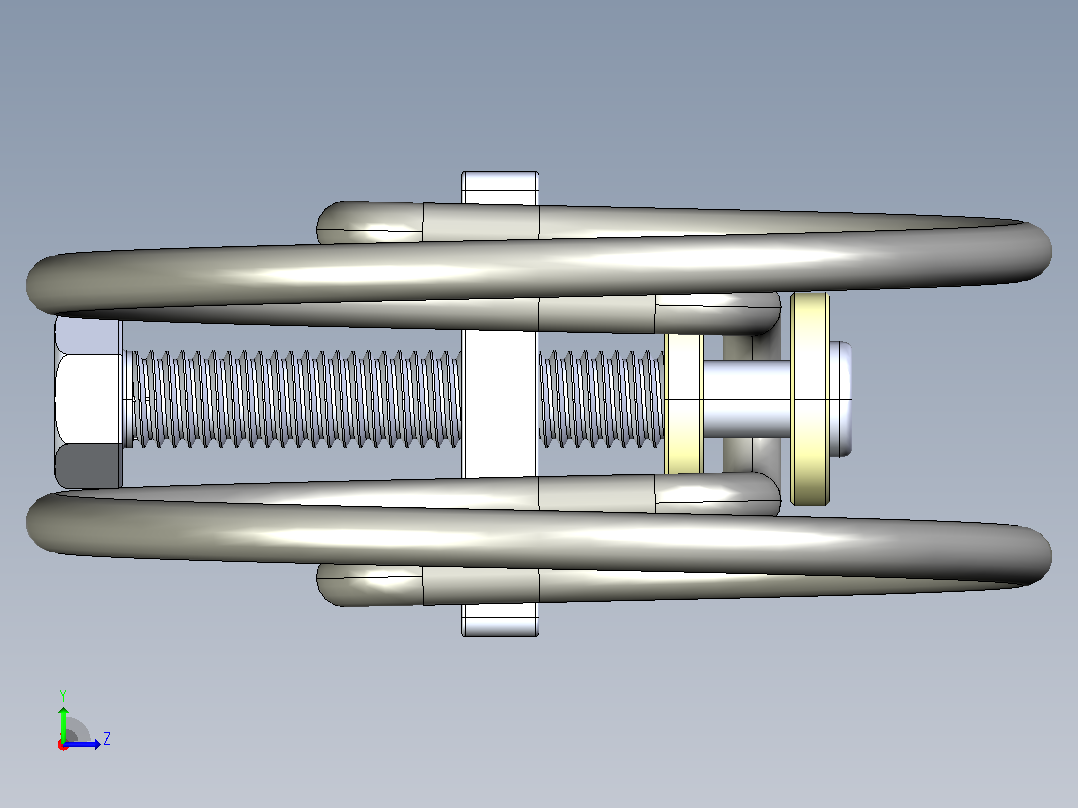Select the rounded pin end right of the washers
Image resolution: width=1078 pixels, height=808 pixels.
tap(840, 399)
